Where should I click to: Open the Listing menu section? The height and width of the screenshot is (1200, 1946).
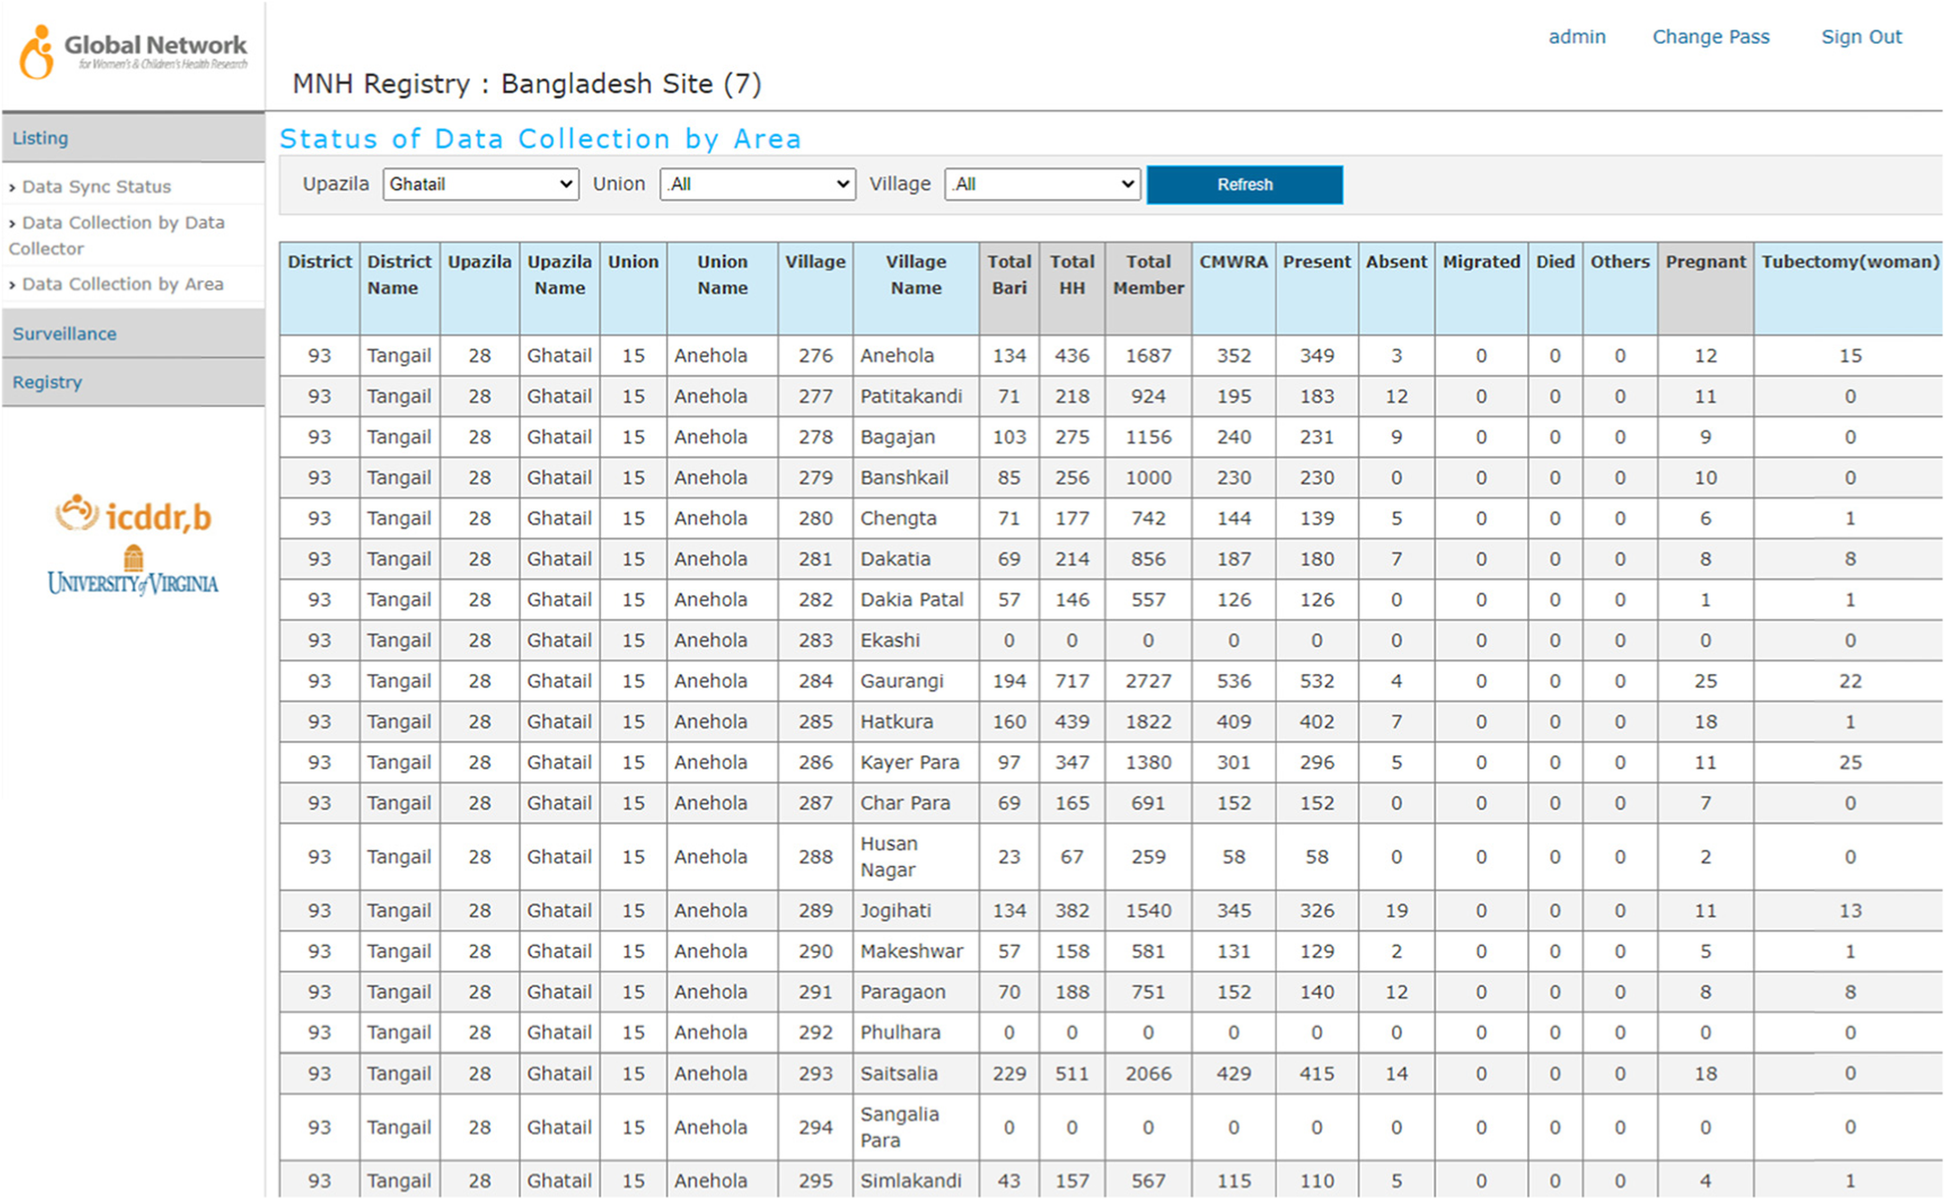133,138
